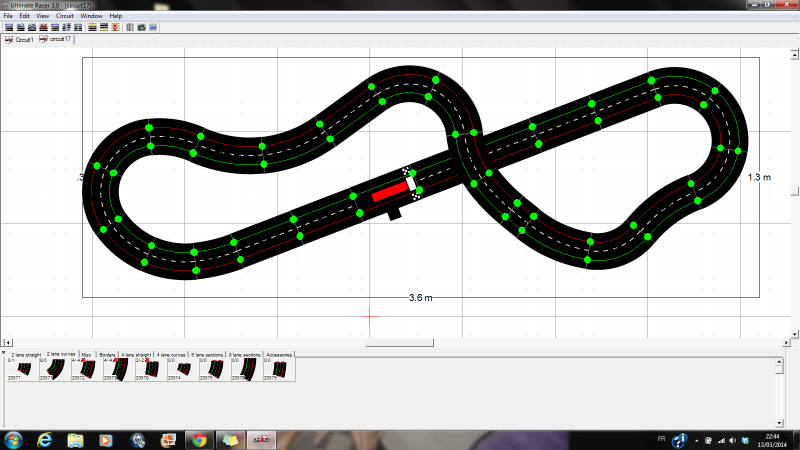
Task: Click the Windows Start button
Action: point(13,440)
